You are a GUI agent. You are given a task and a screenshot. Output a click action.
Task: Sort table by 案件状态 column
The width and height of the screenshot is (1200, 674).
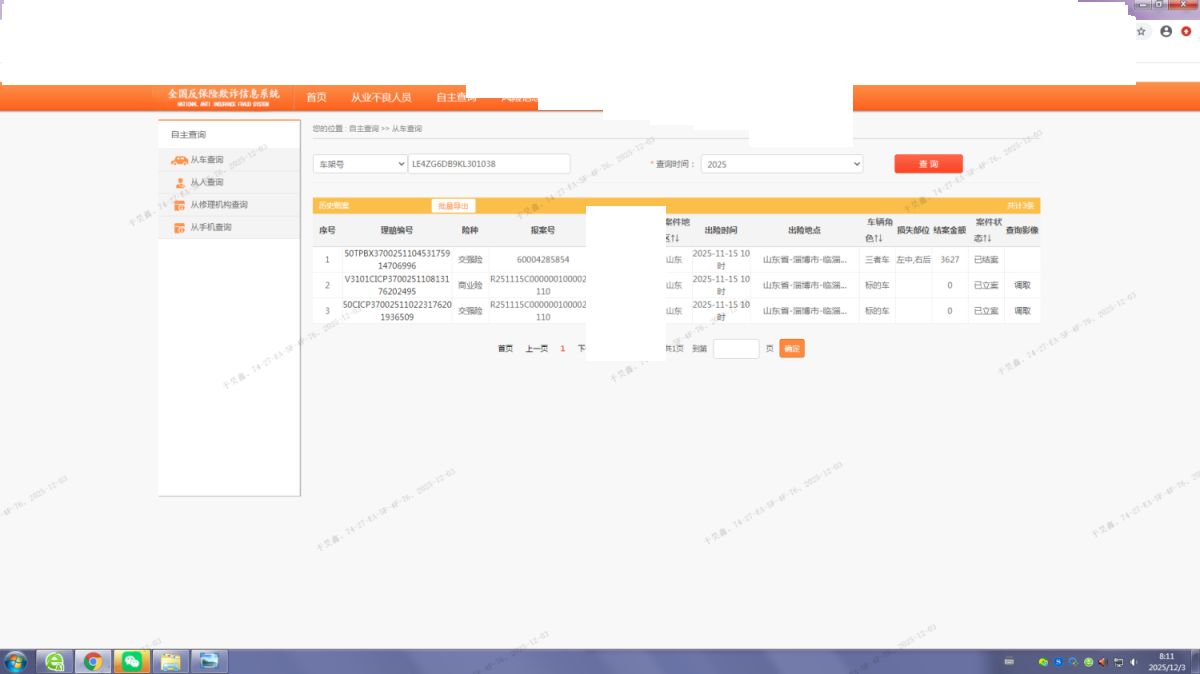pyautogui.click(x=987, y=238)
